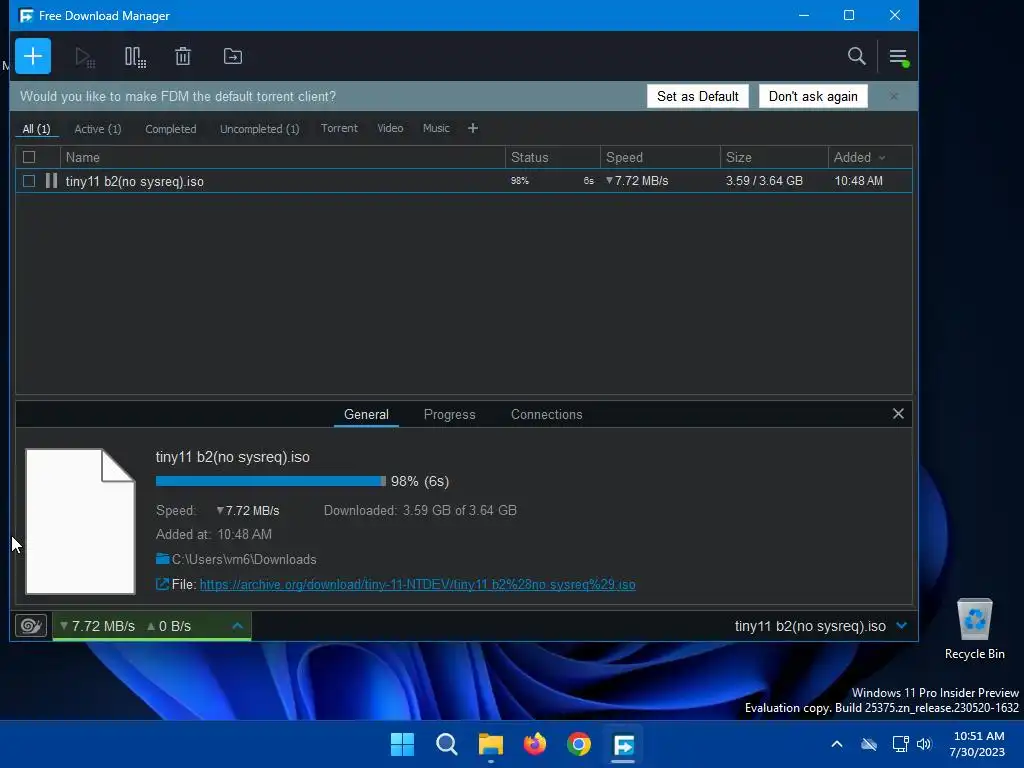Open File Explorer from taskbar
1024x768 pixels.
pos(490,744)
